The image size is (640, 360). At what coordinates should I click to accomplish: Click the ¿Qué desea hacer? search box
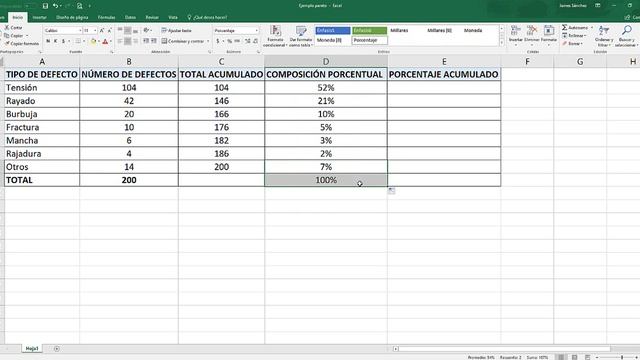point(207,18)
